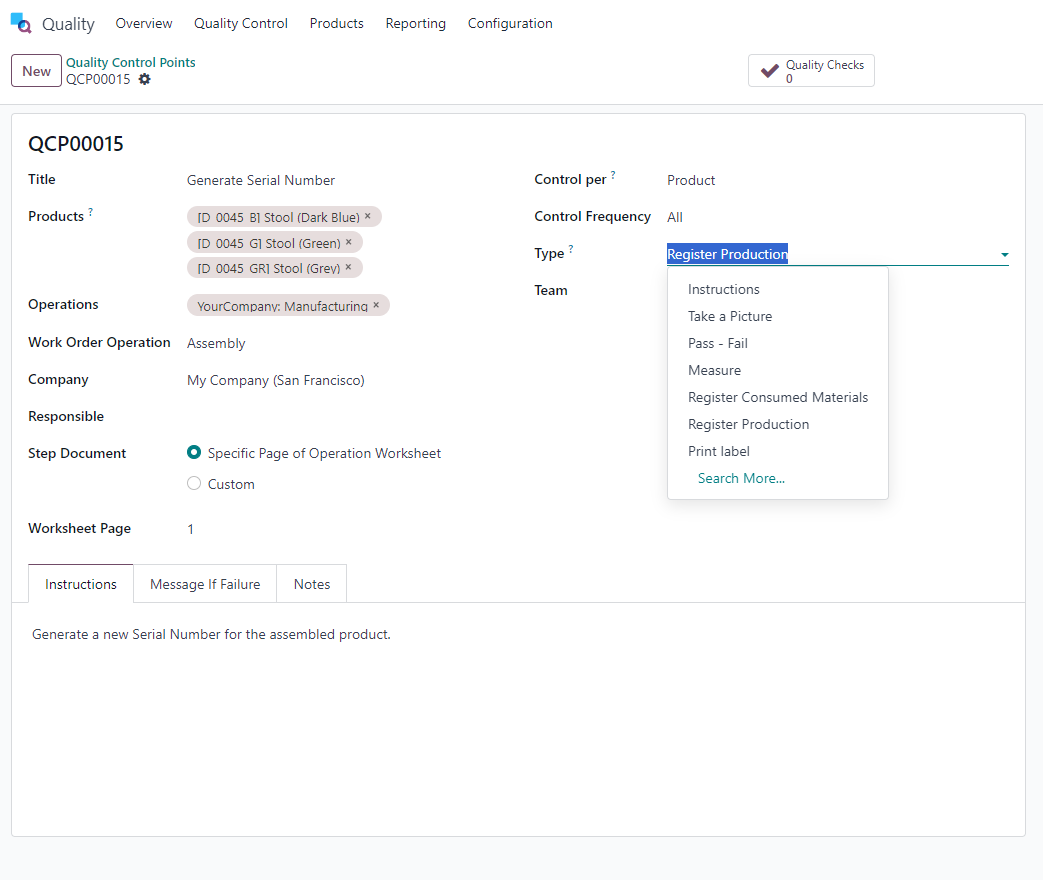Remove the Stool (Green) product tag
This screenshot has height=880, width=1043.
click(x=349, y=242)
